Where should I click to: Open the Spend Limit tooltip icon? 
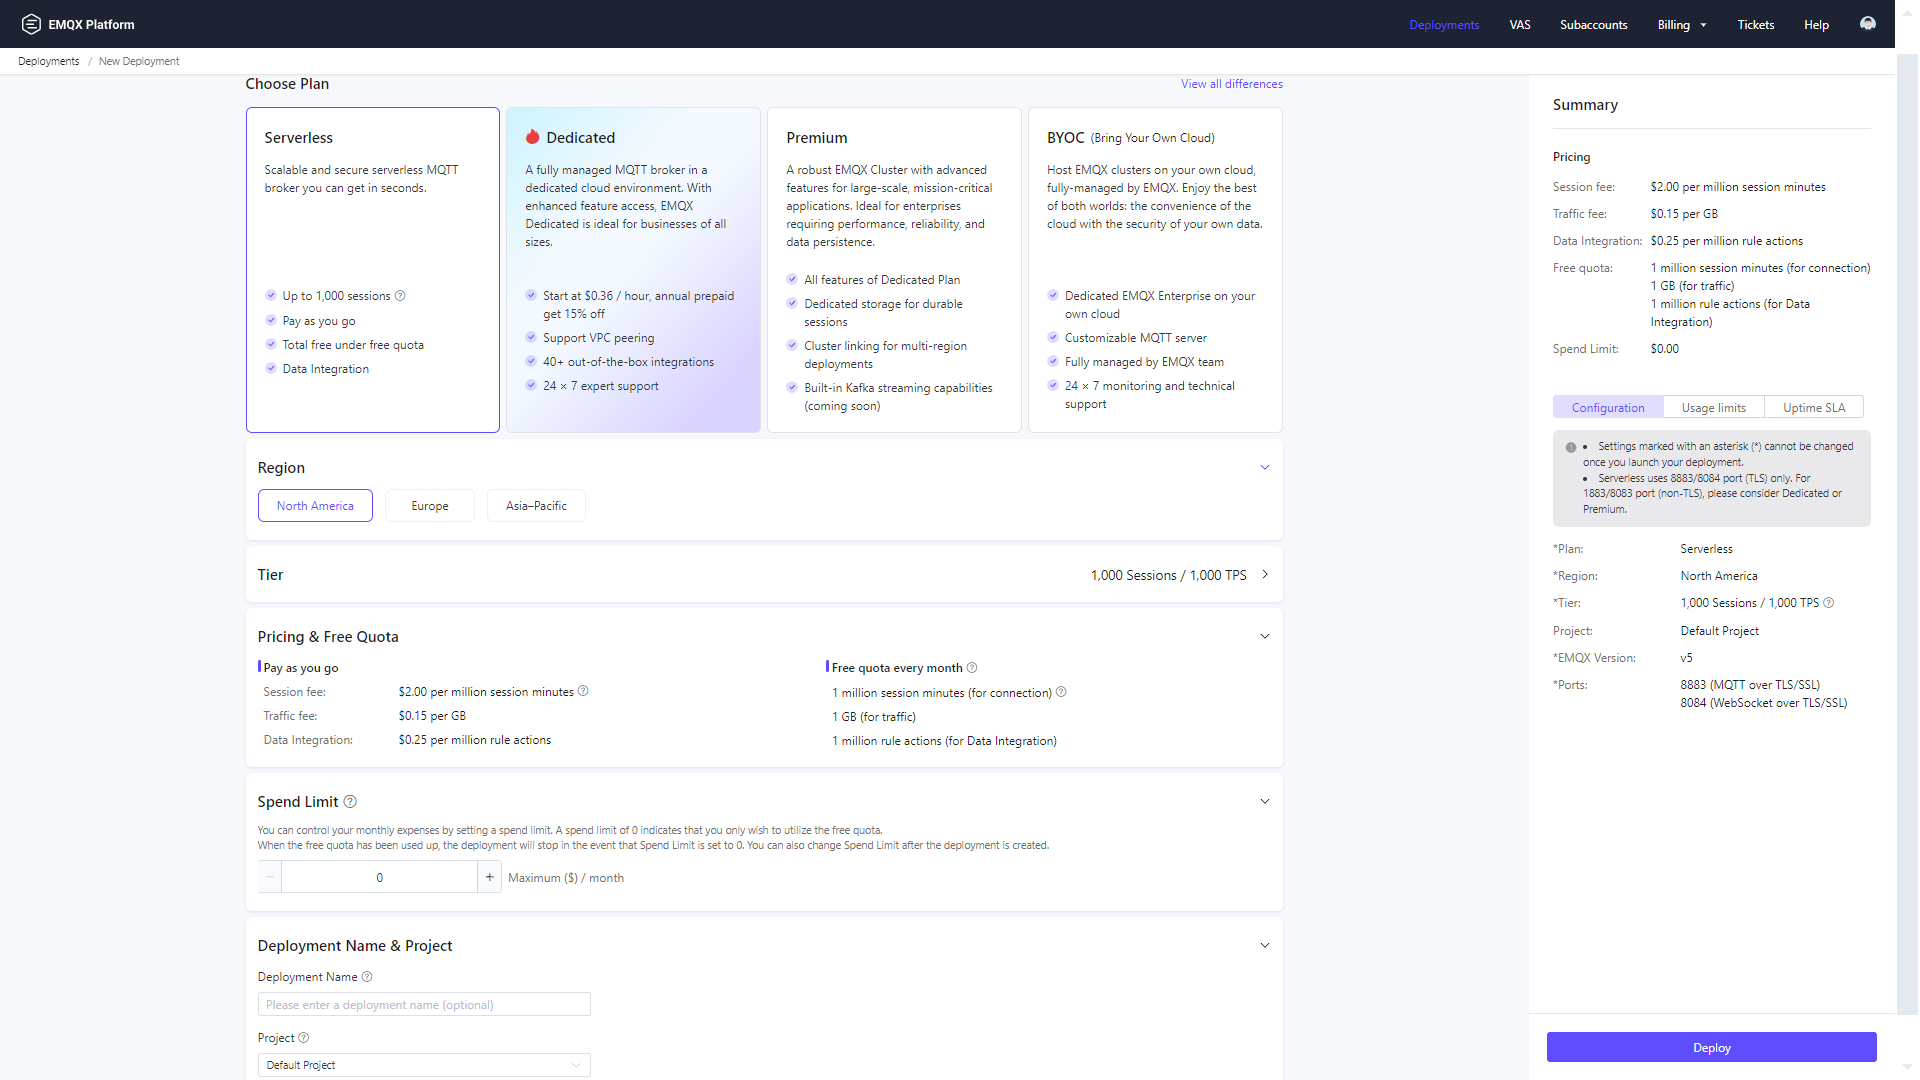(350, 801)
